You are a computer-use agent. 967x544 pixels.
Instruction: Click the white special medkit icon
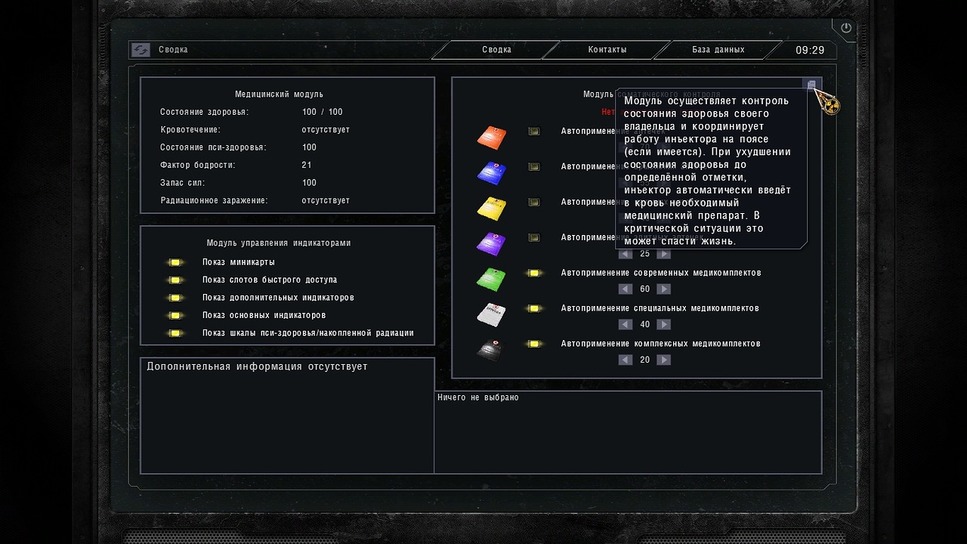(492, 315)
